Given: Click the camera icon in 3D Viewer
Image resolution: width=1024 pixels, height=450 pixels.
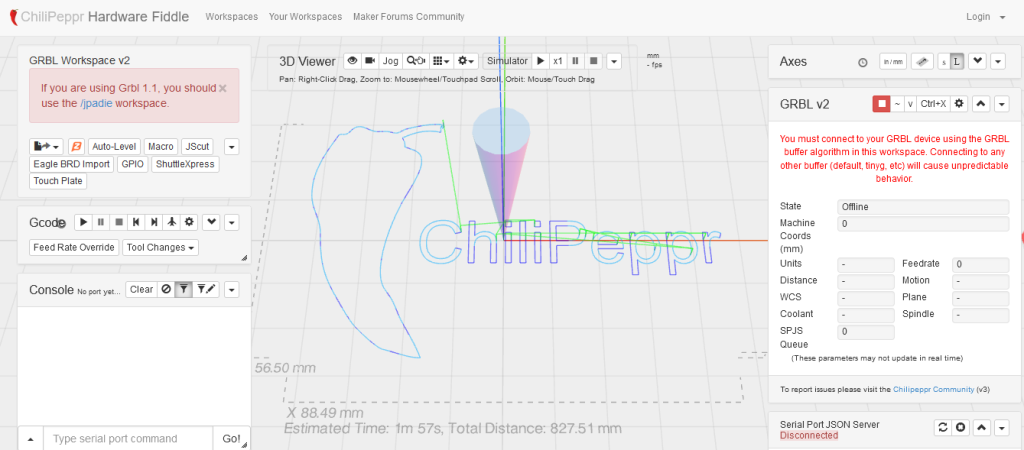Looking at the screenshot, I should click(x=370, y=61).
